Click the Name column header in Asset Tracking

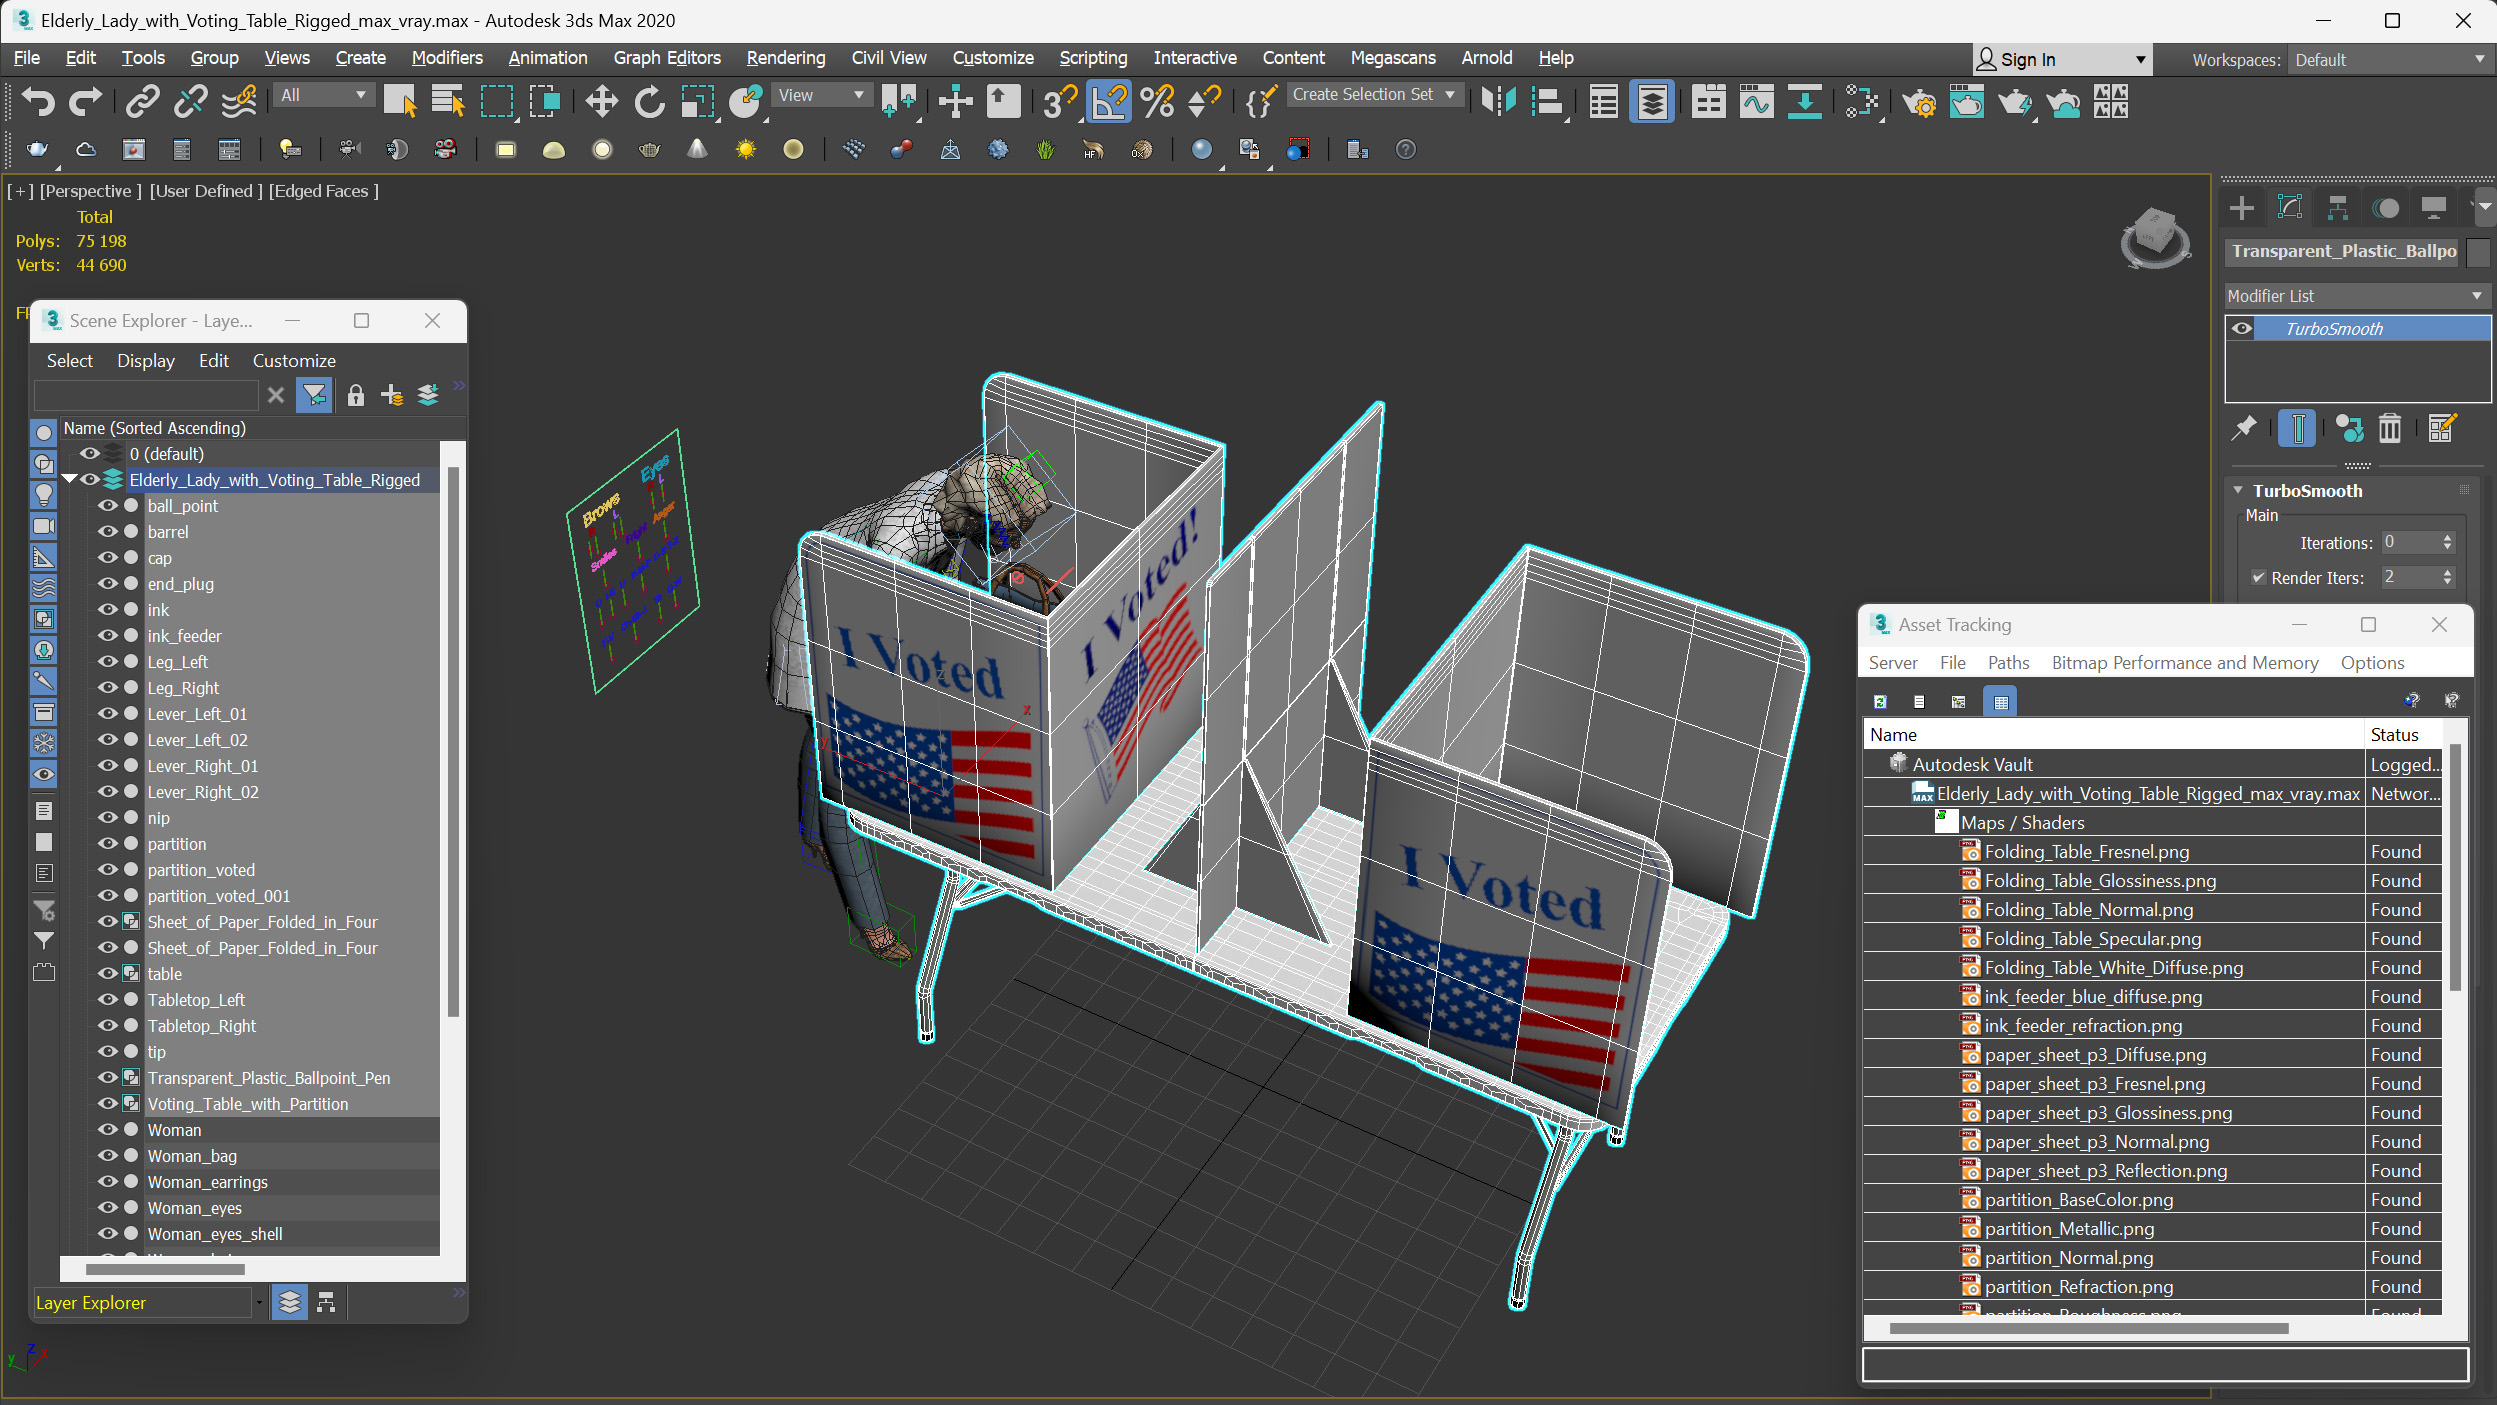[2112, 735]
